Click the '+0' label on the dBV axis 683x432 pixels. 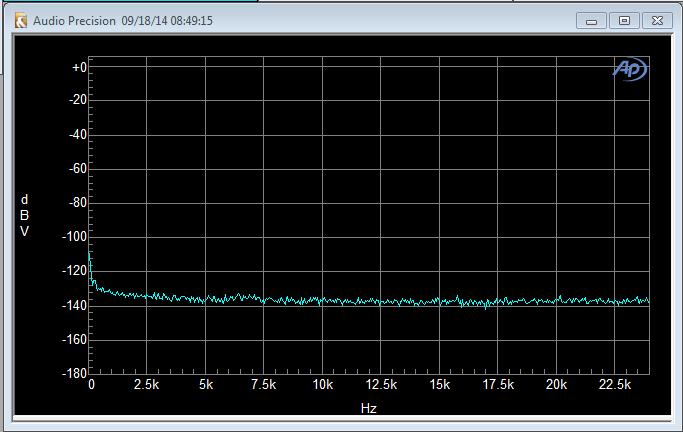[79, 68]
